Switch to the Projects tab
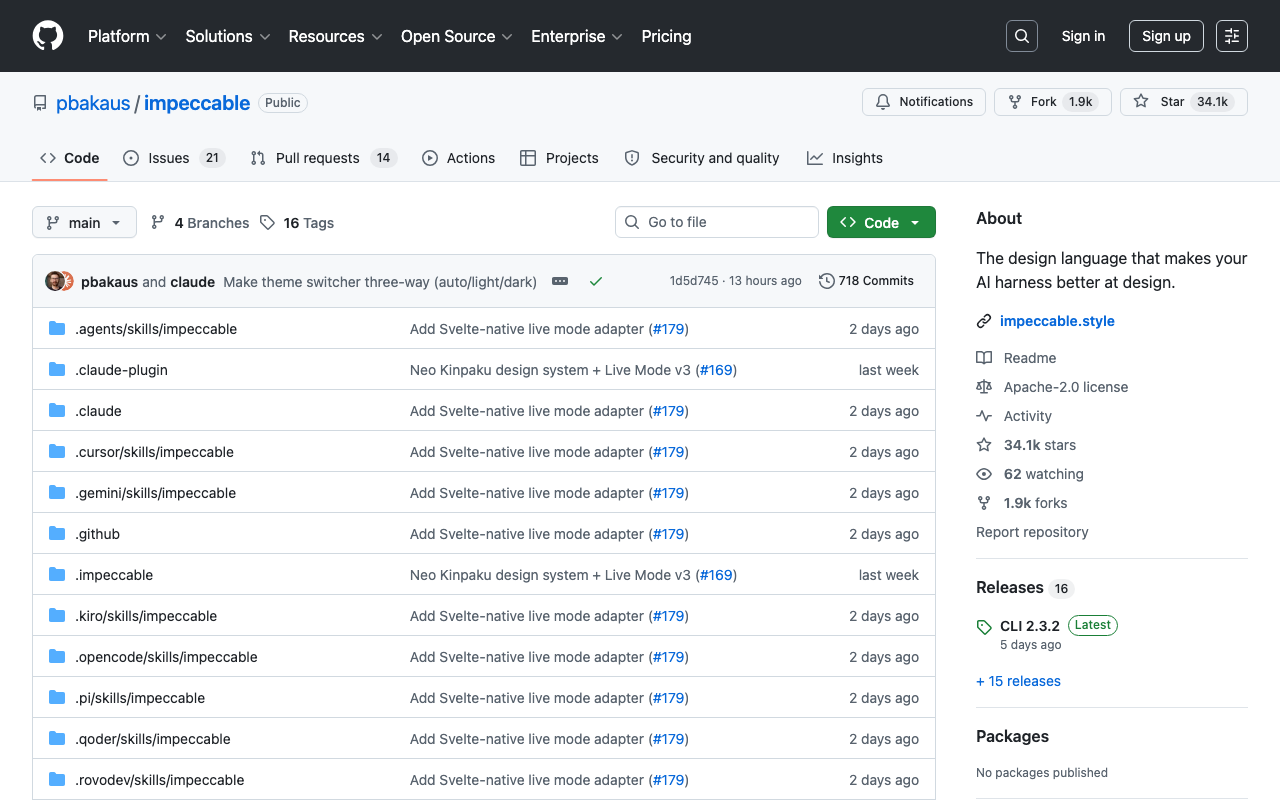1280x800 pixels. click(560, 158)
